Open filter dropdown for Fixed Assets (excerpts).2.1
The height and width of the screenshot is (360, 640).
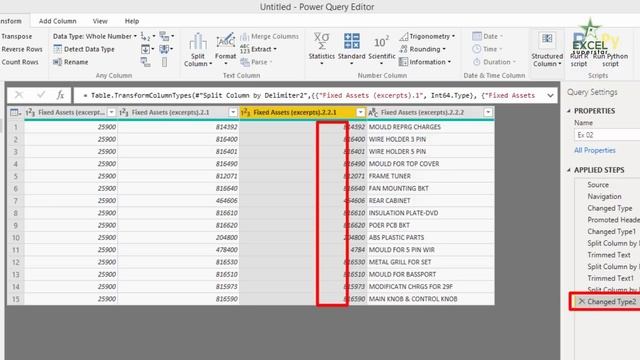[233, 112]
